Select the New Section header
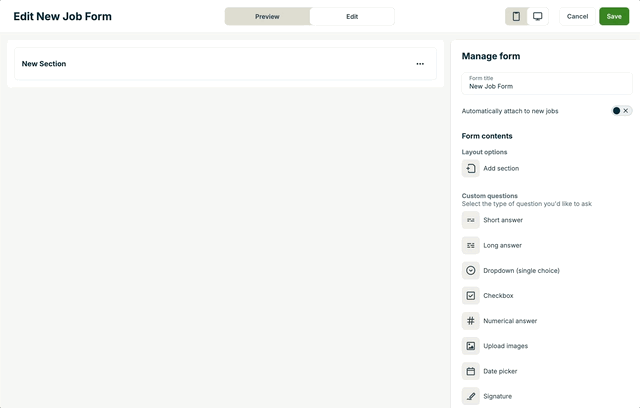Image resolution: width=640 pixels, height=408 pixels. pos(44,64)
